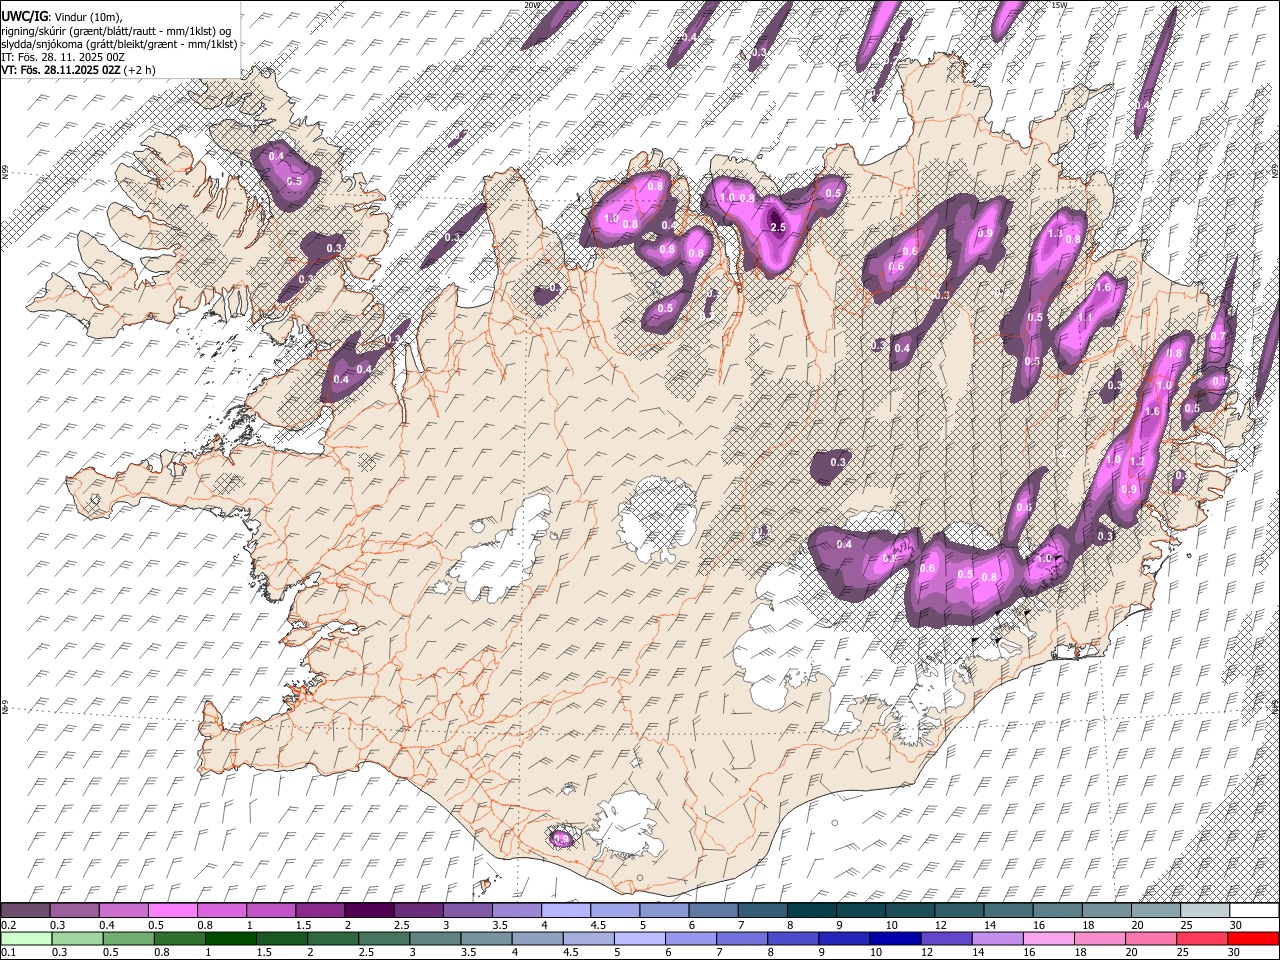The width and height of the screenshot is (1280, 960).
Task: Select the bottom legend swatch labeled 4
Action: pyautogui.click(x=536, y=938)
